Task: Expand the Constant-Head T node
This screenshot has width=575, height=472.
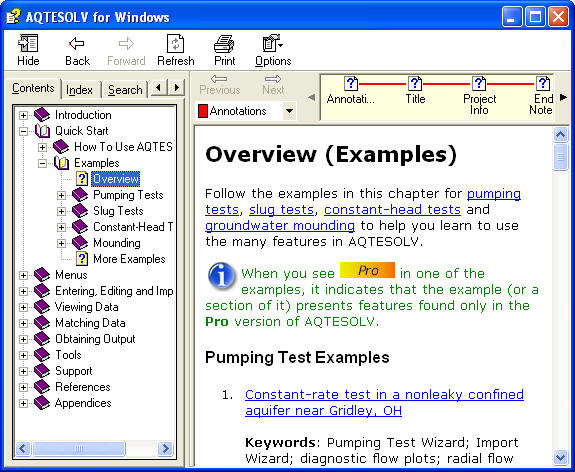Action: (x=62, y=227)
